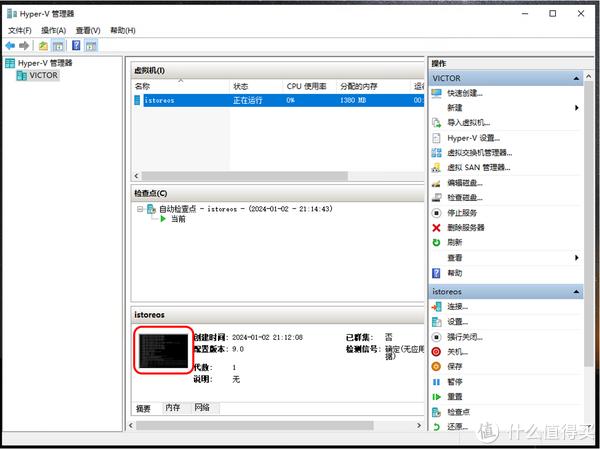Open the 查看(V) menu
Viewport: 600px width, 449px height.
88,30
